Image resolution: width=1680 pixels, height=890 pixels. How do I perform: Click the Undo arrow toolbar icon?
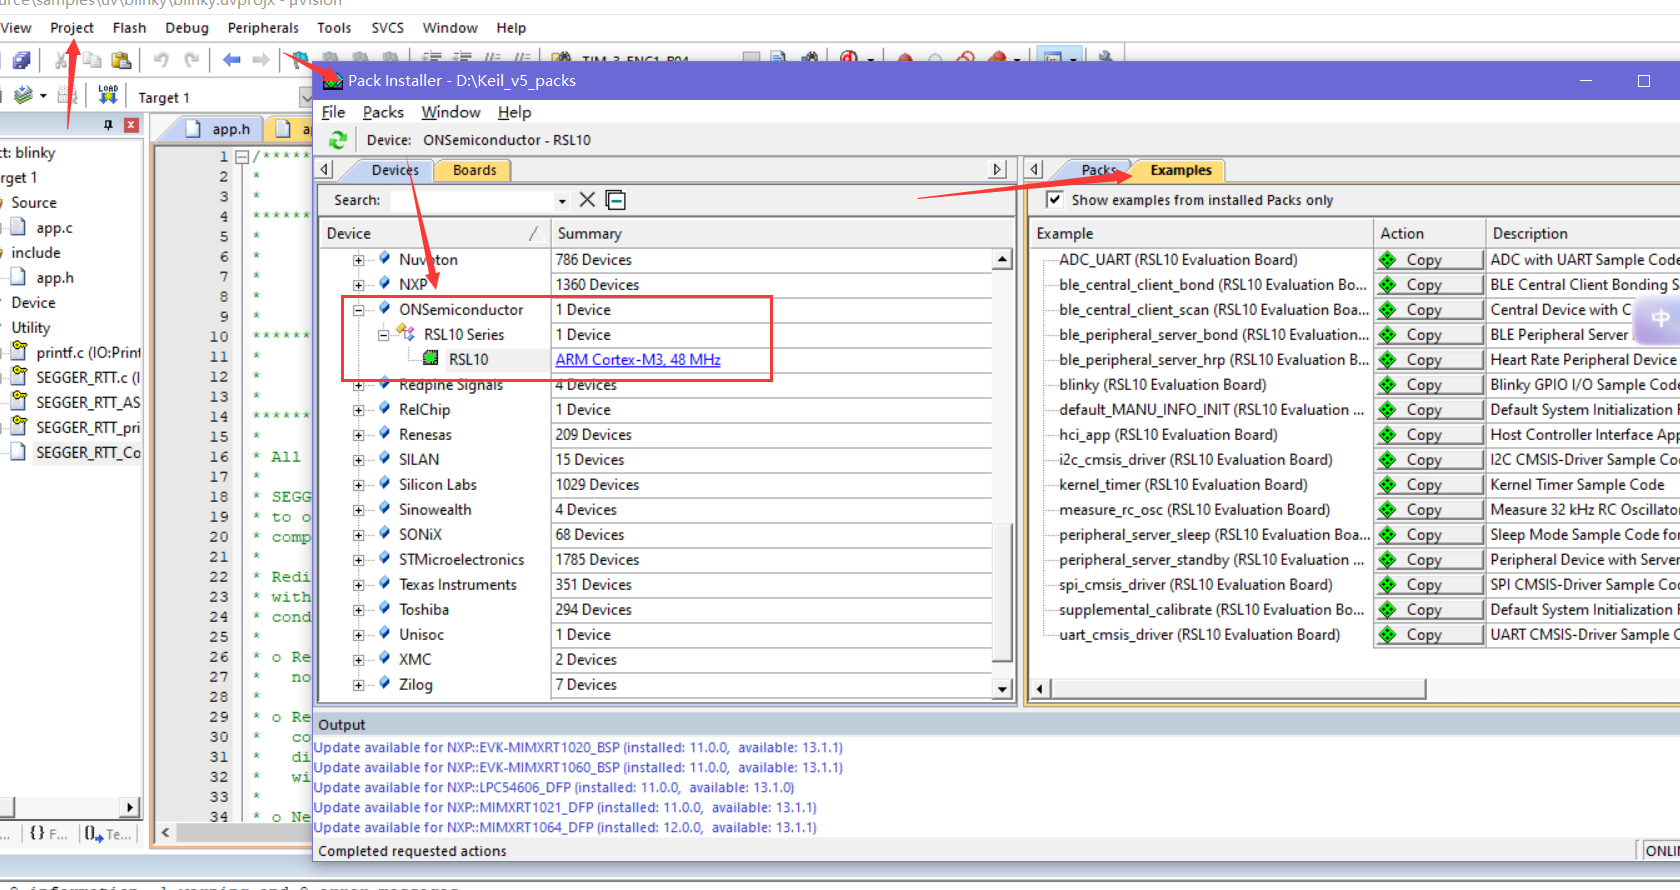pos(161,60)
